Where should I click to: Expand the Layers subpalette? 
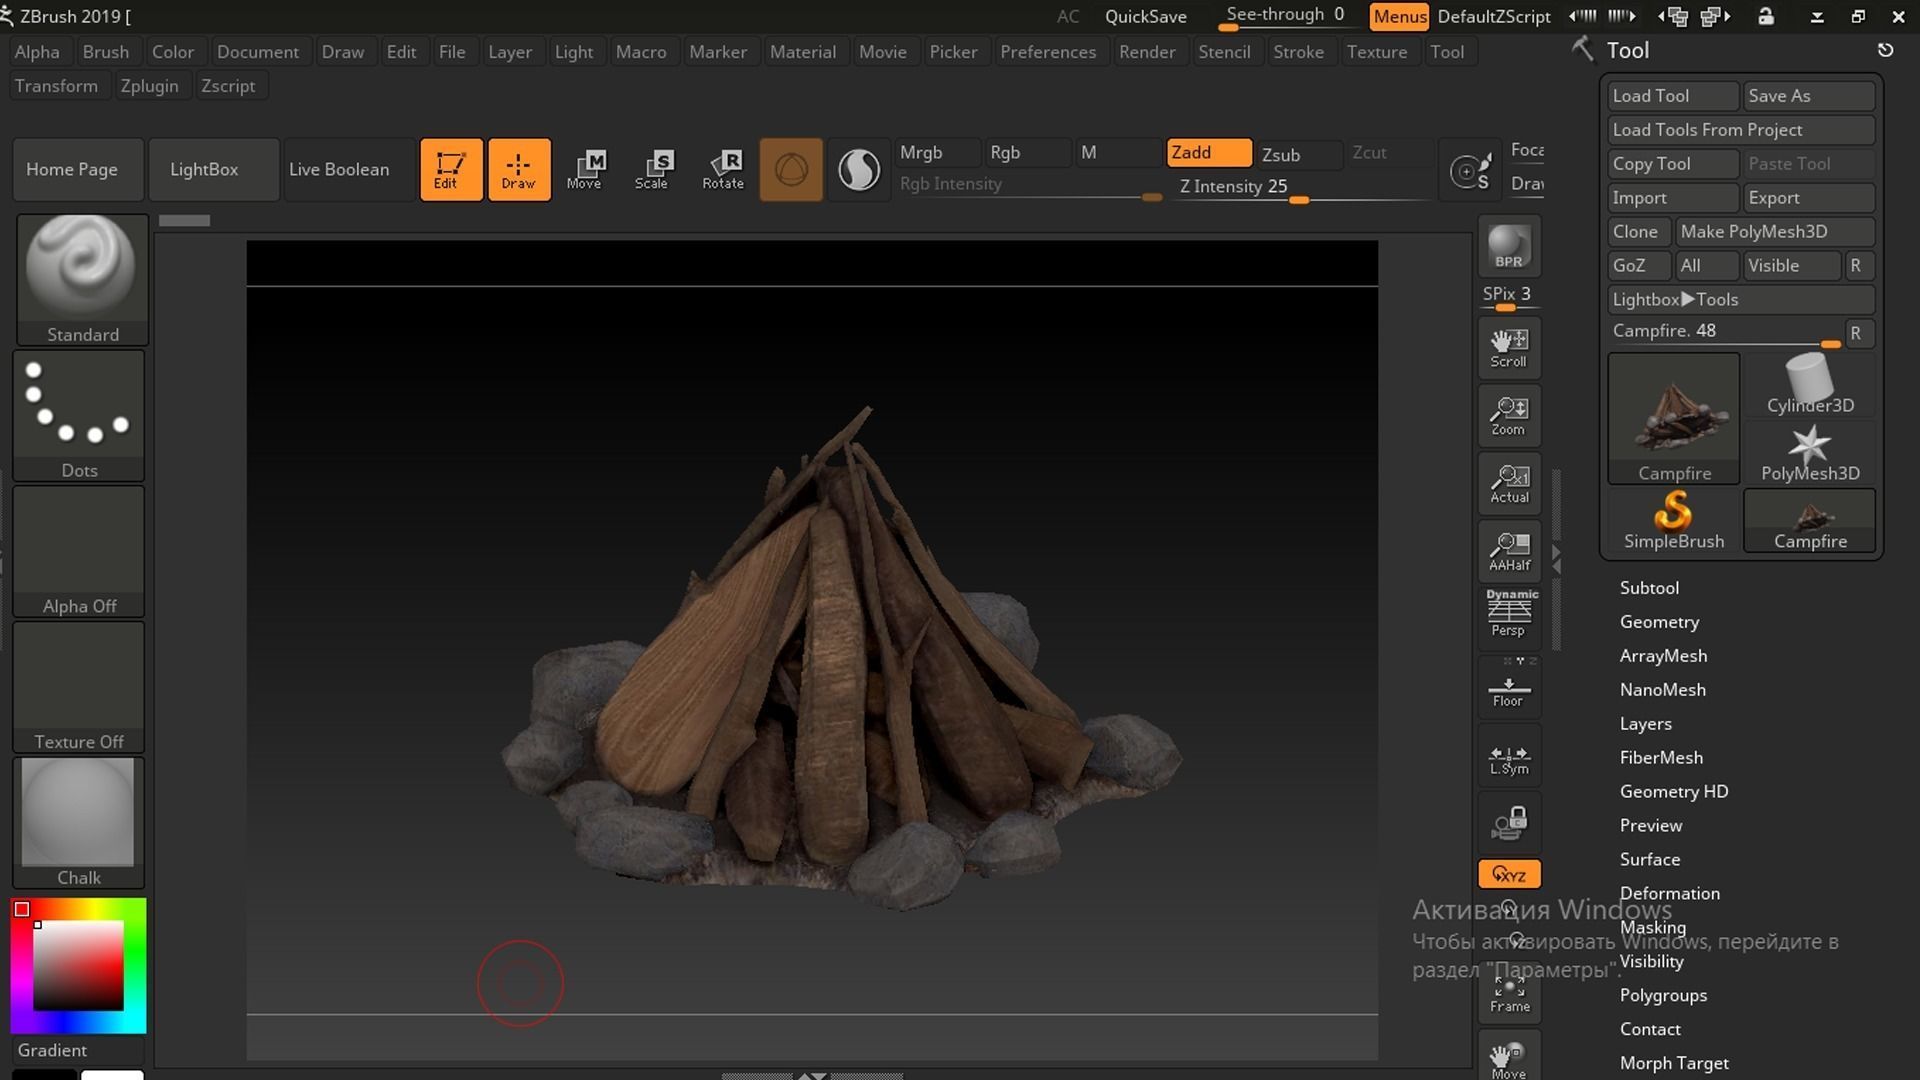[1645, 724]
